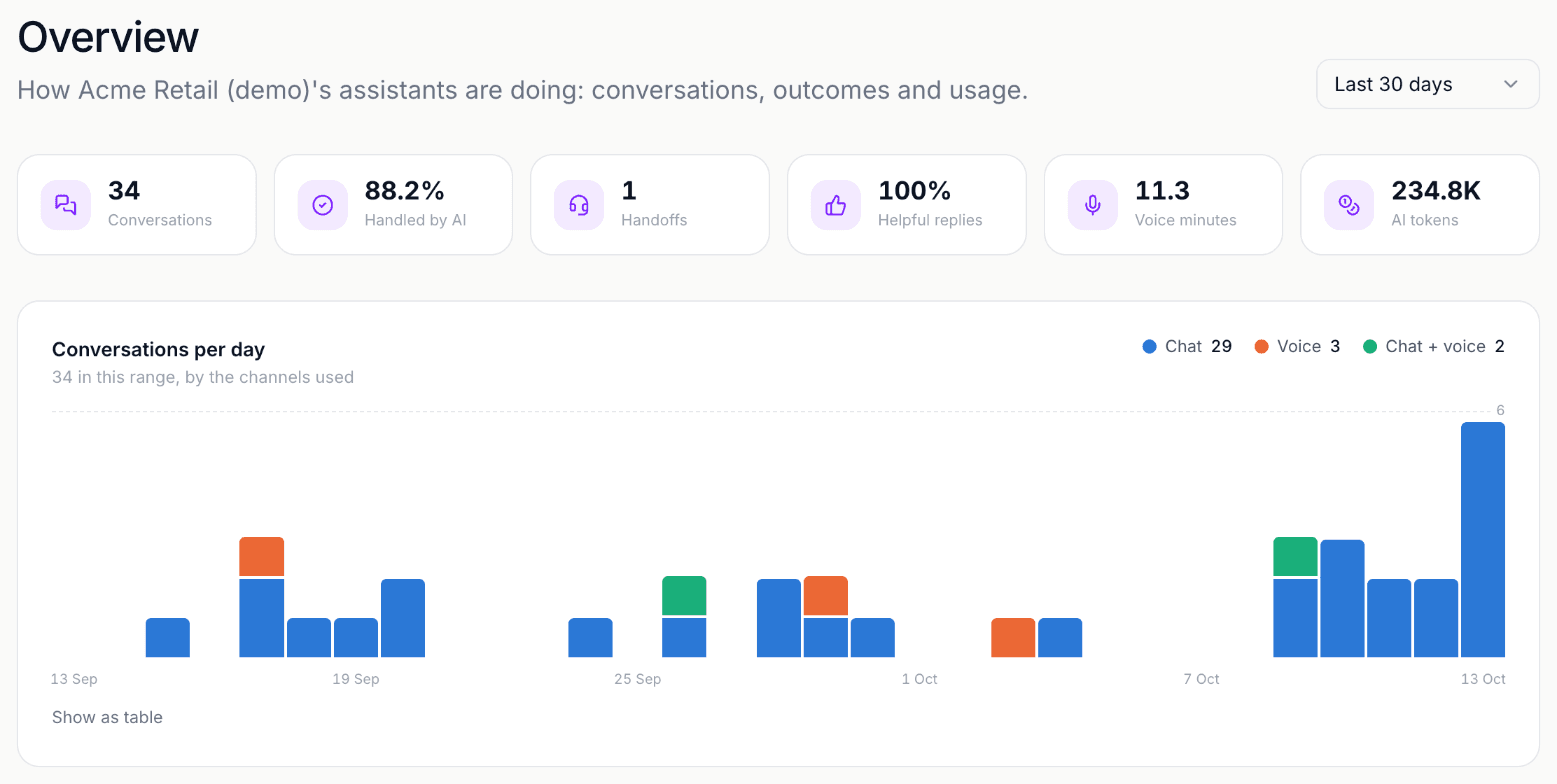Image resolution: width=1557 pixels, height=784 pixels.
Task: Click the AI tokens coins icon
Action: click(1349, 205)
